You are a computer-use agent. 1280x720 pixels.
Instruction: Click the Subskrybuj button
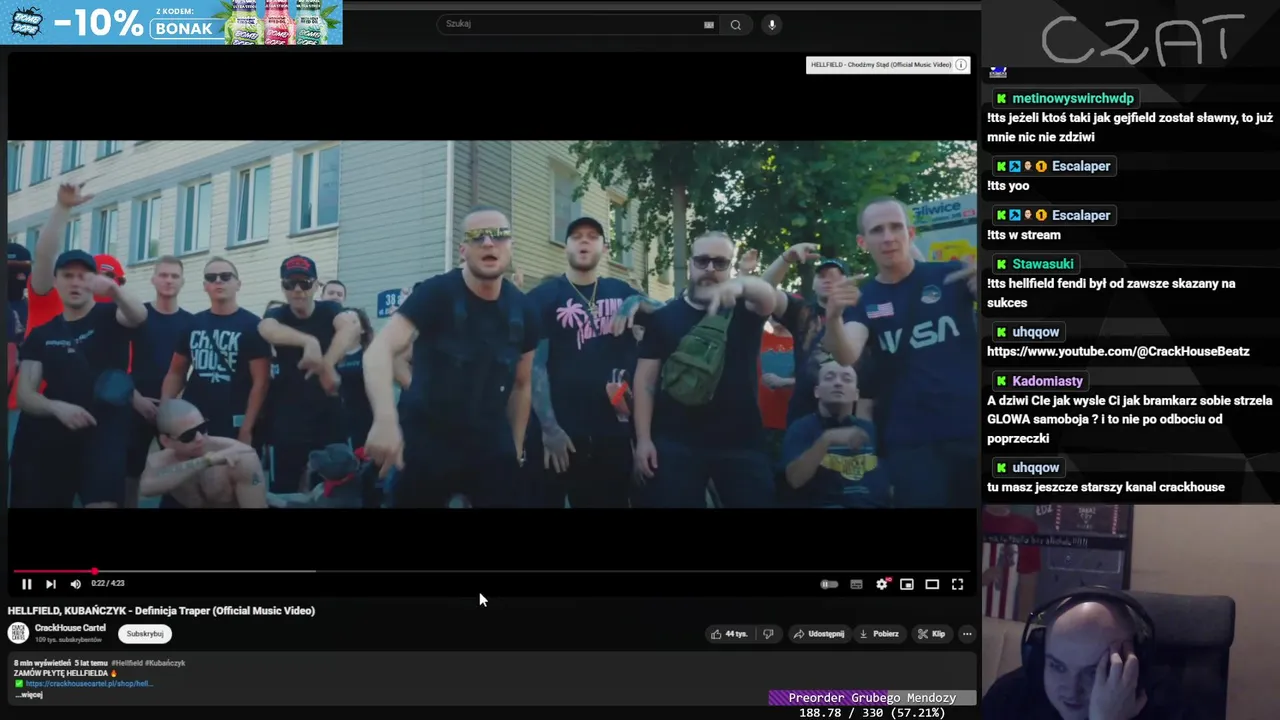click(x=145, y=634)
